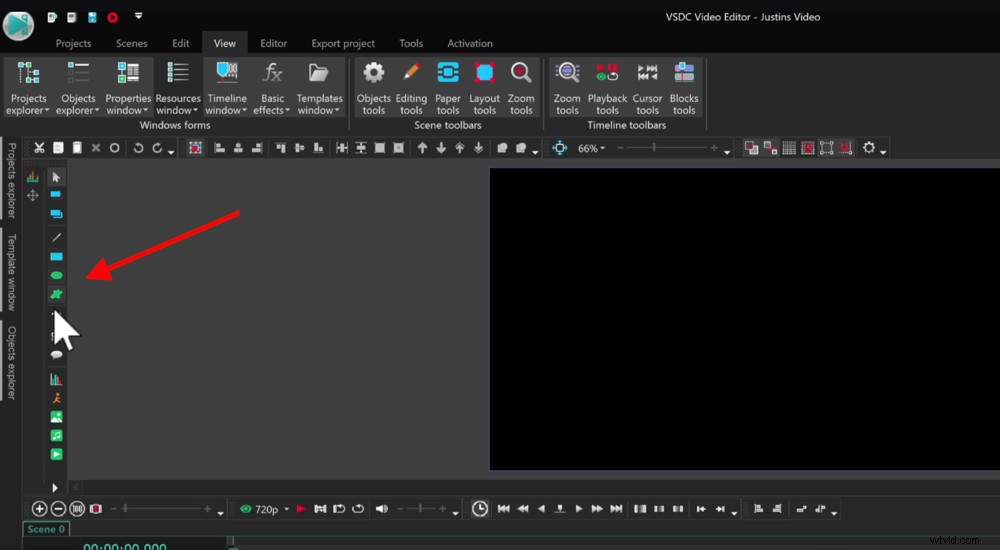Open the layout settings gear icon
The image size is (1000, 550).
(x=869, y=148)
